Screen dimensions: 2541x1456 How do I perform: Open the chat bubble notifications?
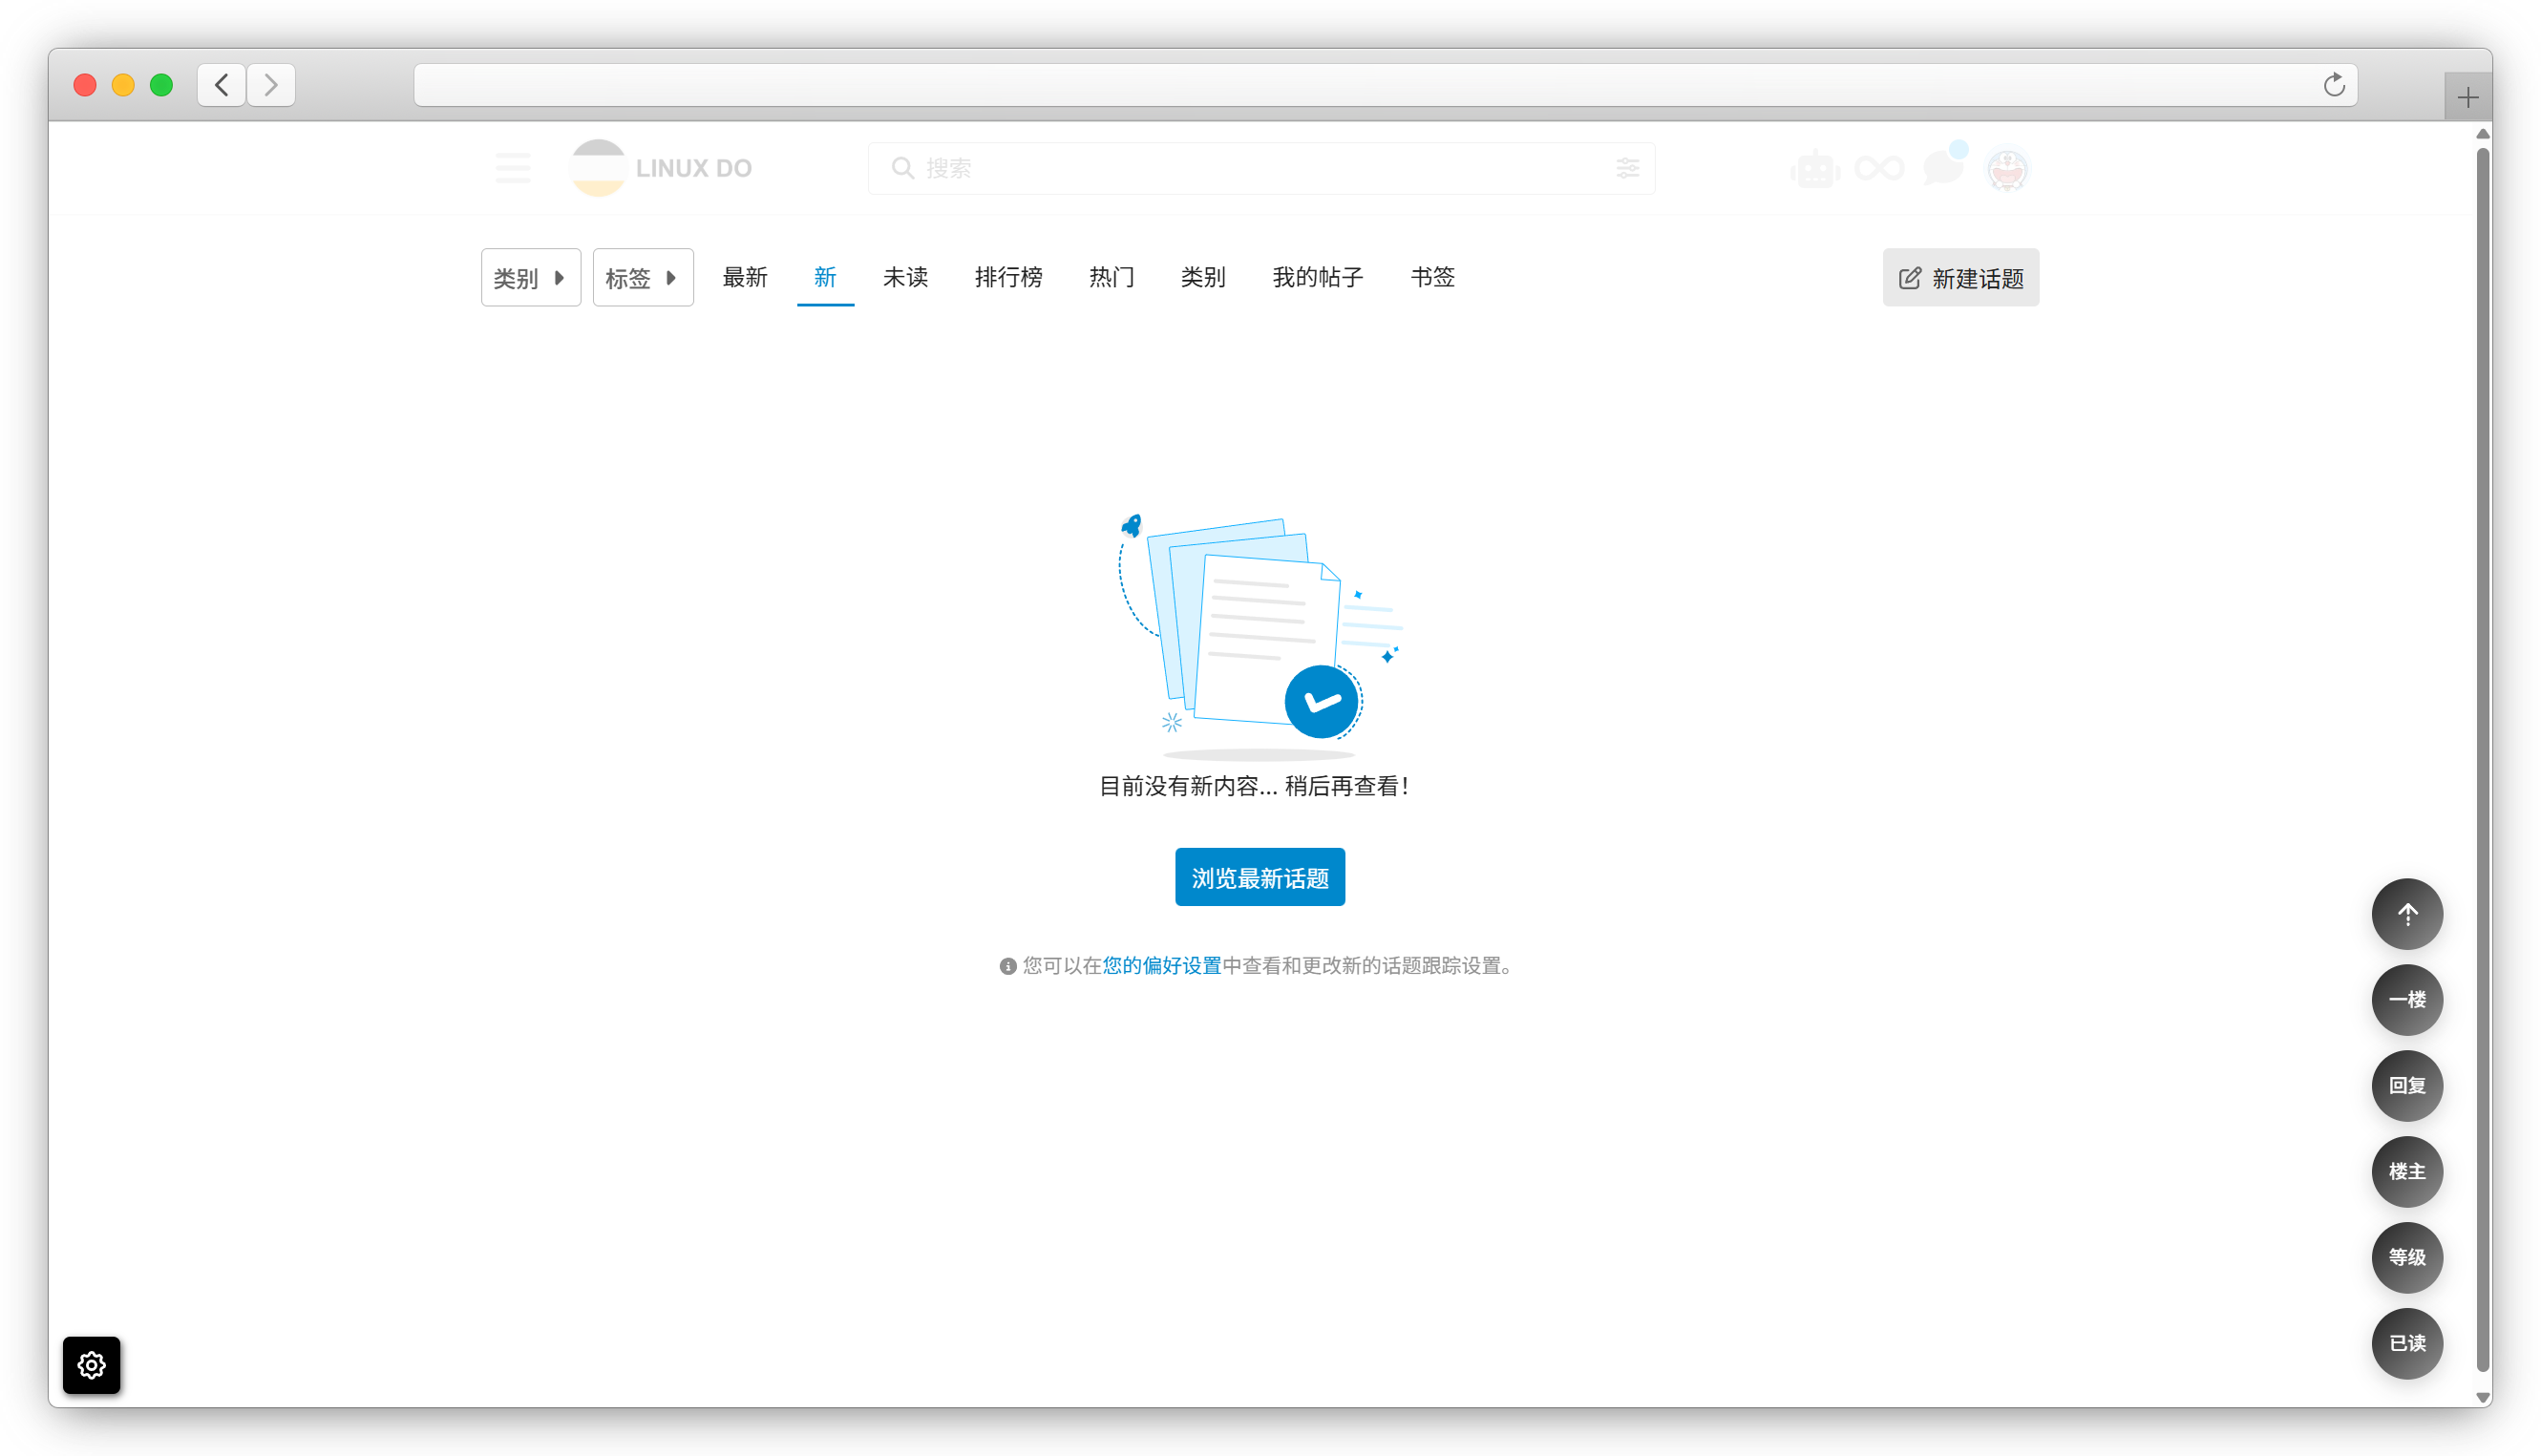tap(1943, 167)
